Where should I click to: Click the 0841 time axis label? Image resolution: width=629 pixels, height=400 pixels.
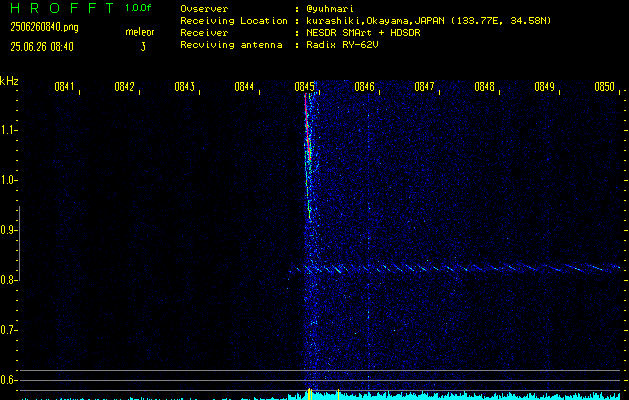[x=64, y=87]
